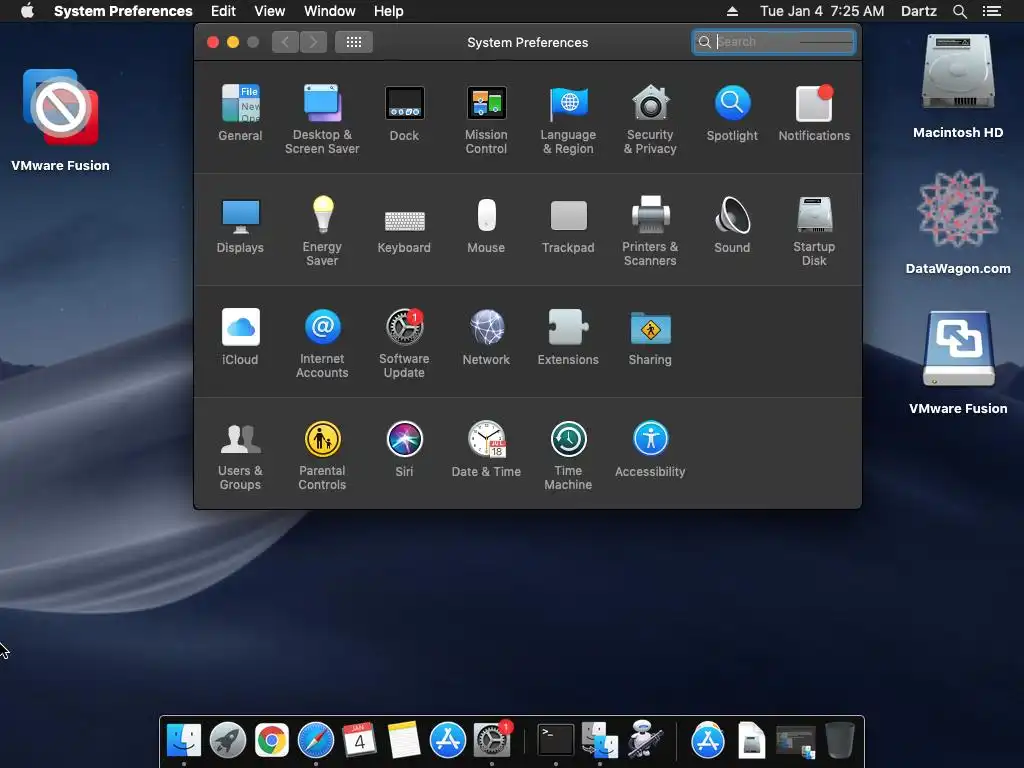Open the Dock preferences pane
Viewport: 1024px width, 768px height.
pyautogui.click(x=404, y=113)
